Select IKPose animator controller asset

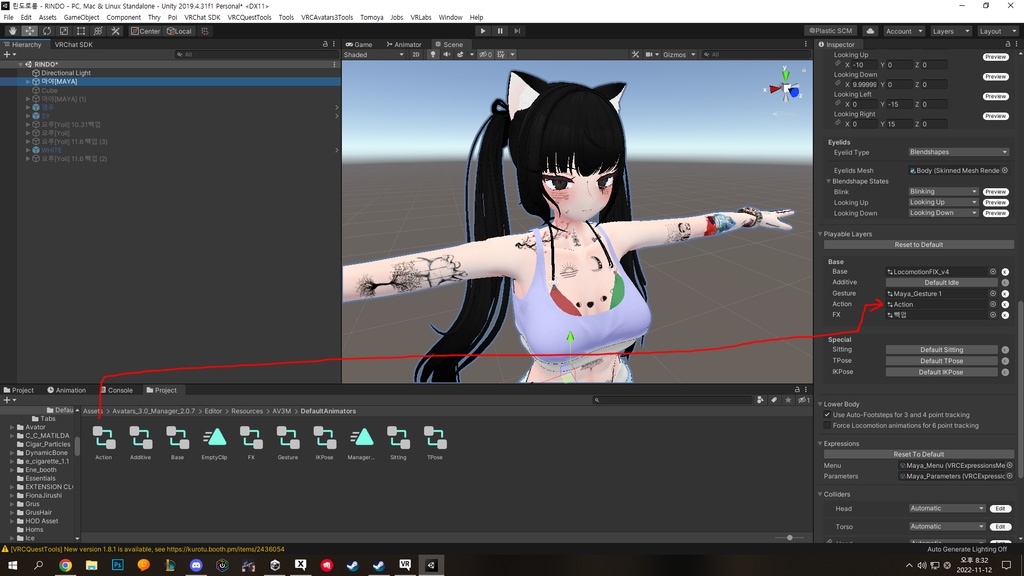click(x=325, y=442)
